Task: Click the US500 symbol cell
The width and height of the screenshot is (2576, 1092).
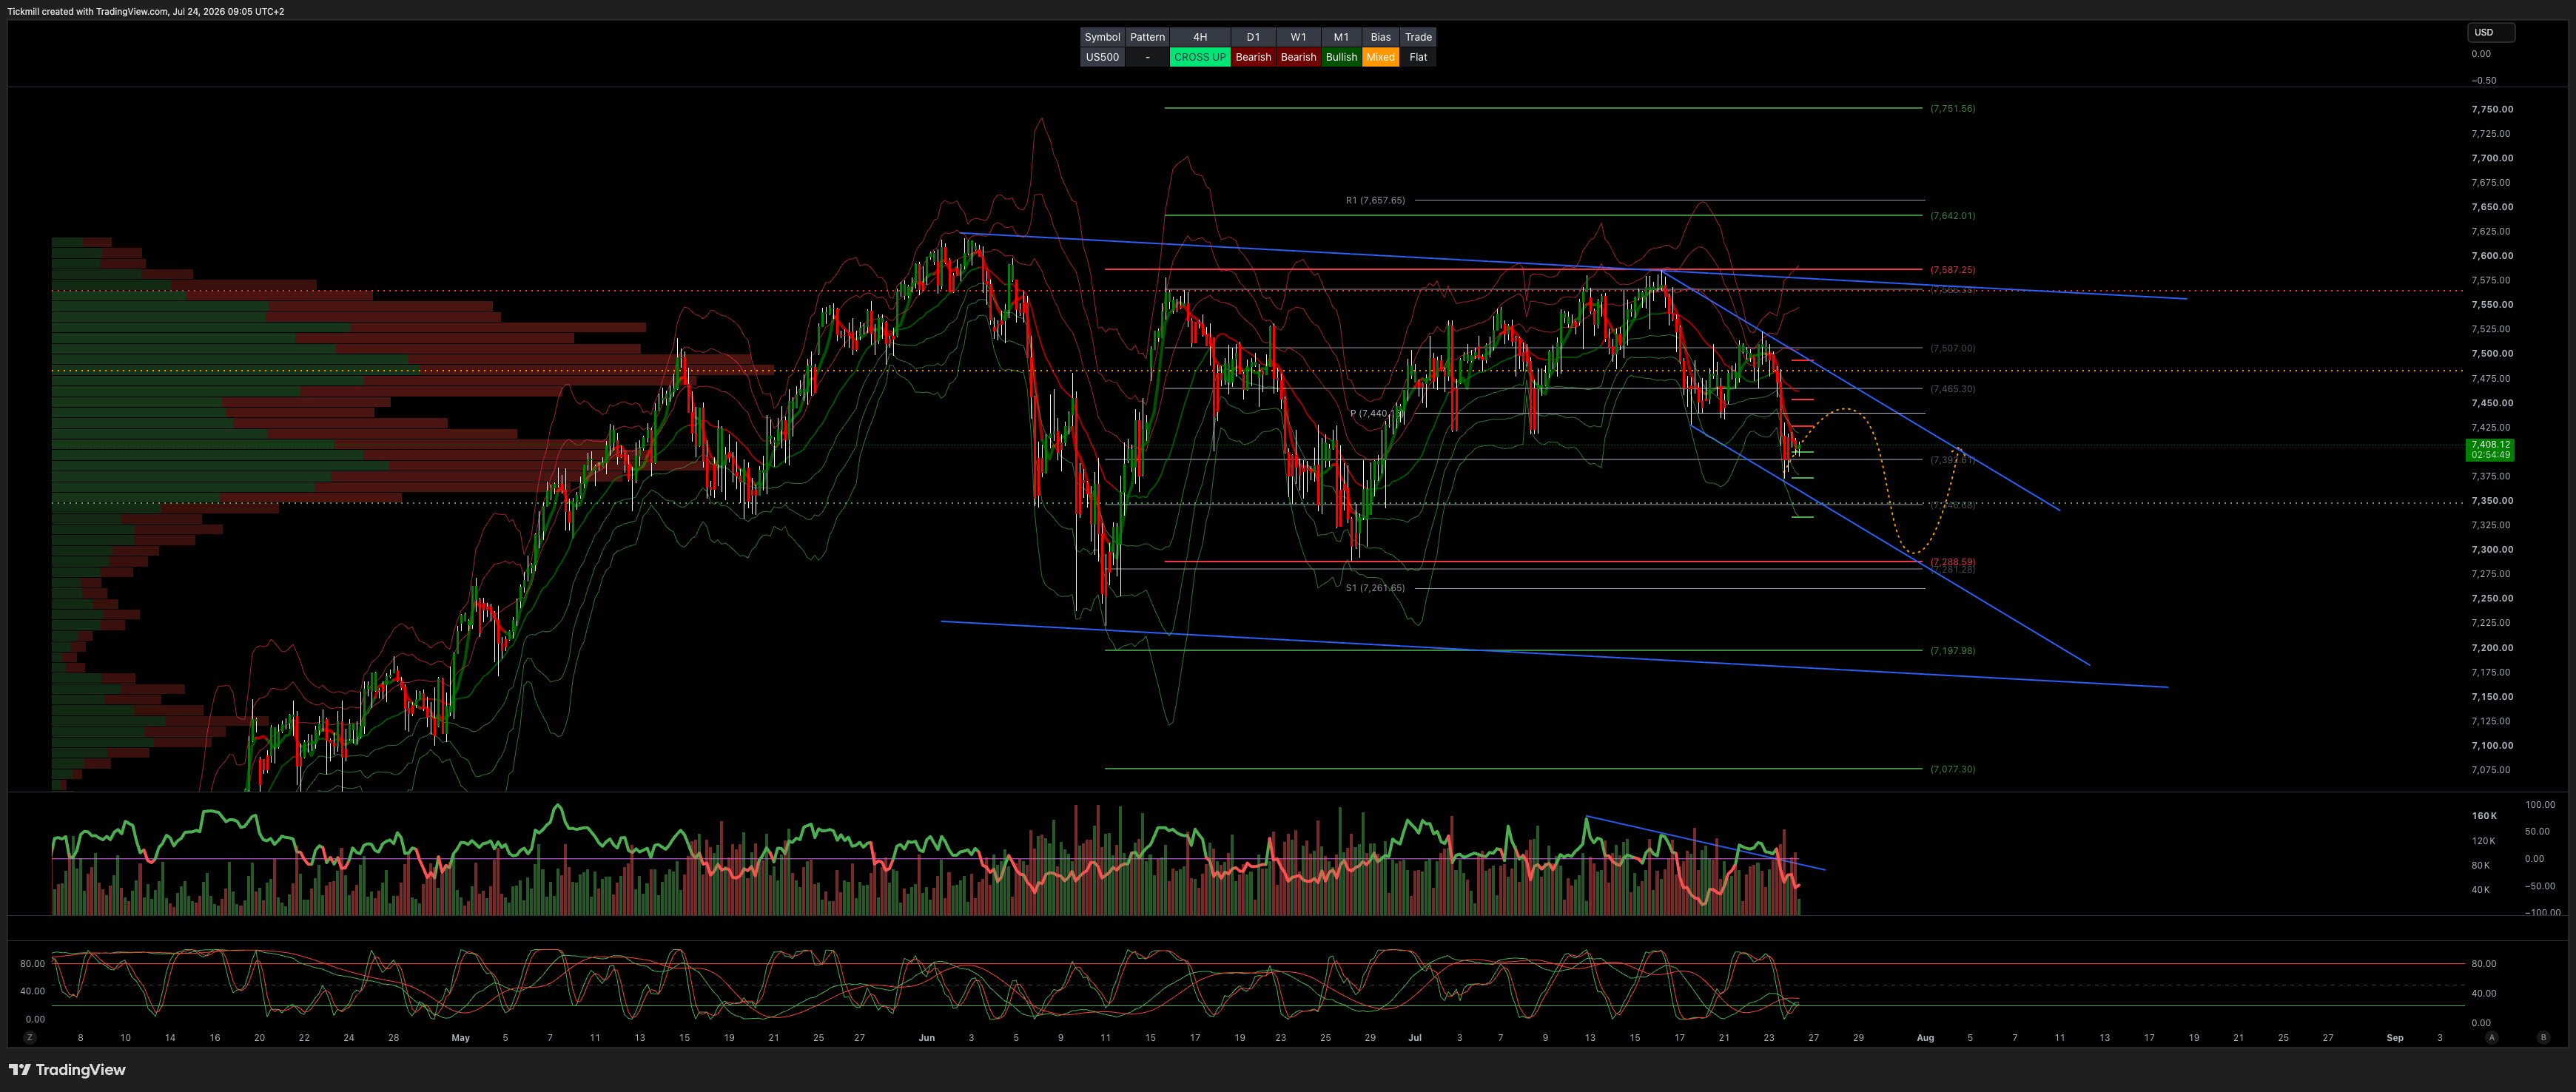Action: [x=1102, y=57]
